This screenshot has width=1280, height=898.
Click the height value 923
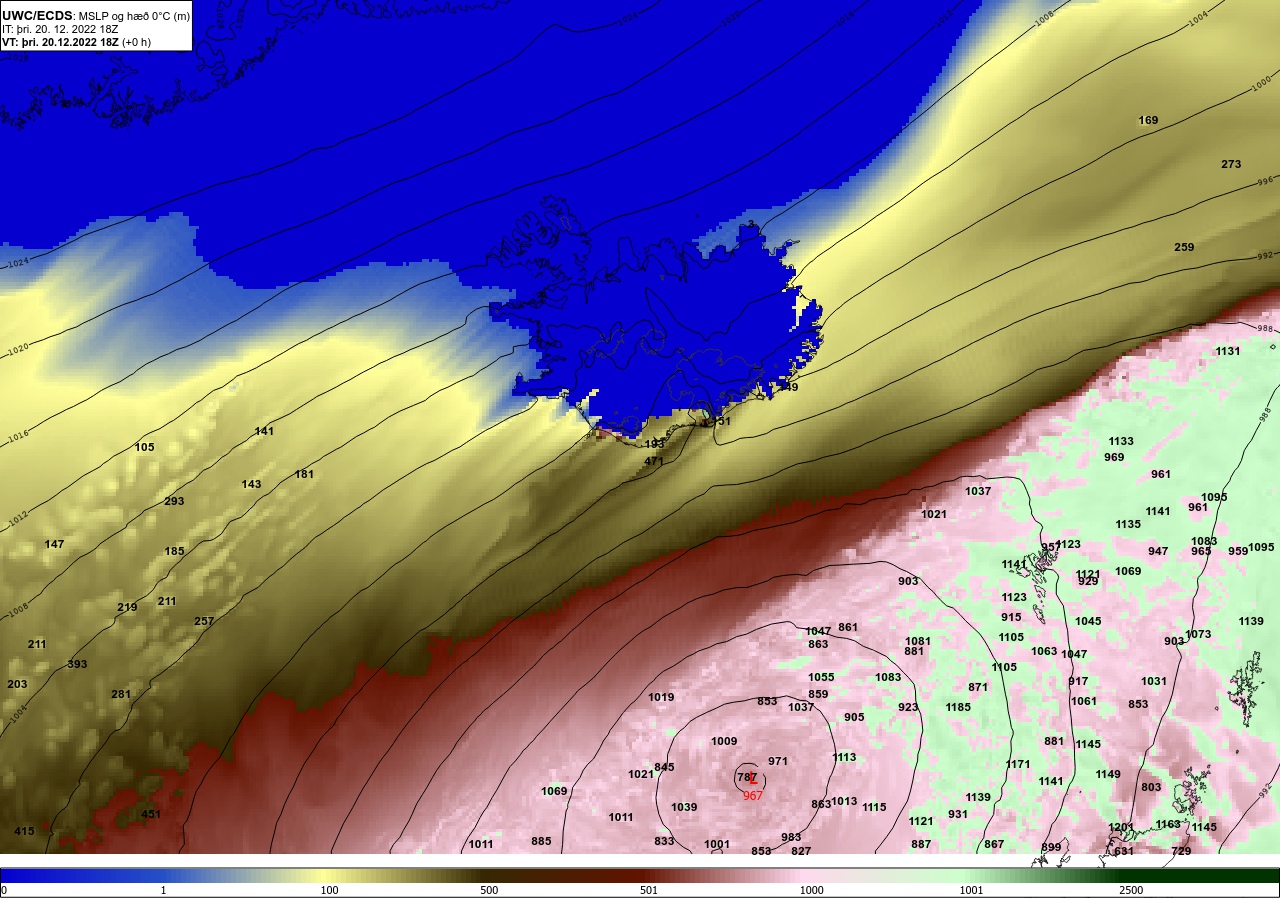click(x=908, y=707)
